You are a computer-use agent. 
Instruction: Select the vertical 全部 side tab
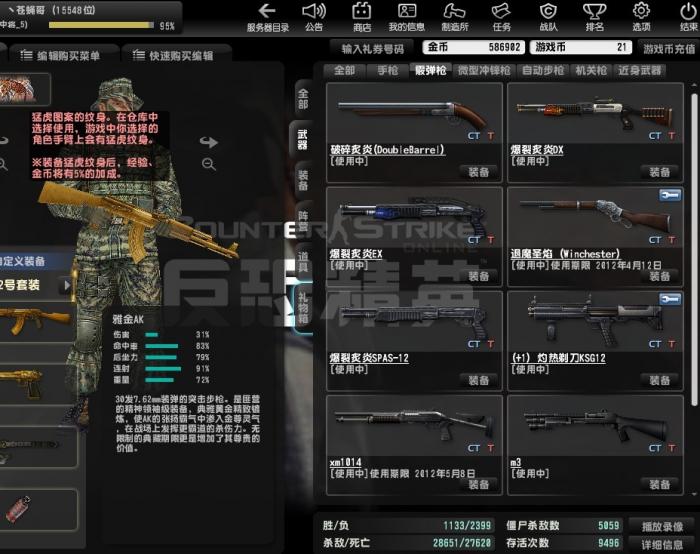tap(303, 99)
